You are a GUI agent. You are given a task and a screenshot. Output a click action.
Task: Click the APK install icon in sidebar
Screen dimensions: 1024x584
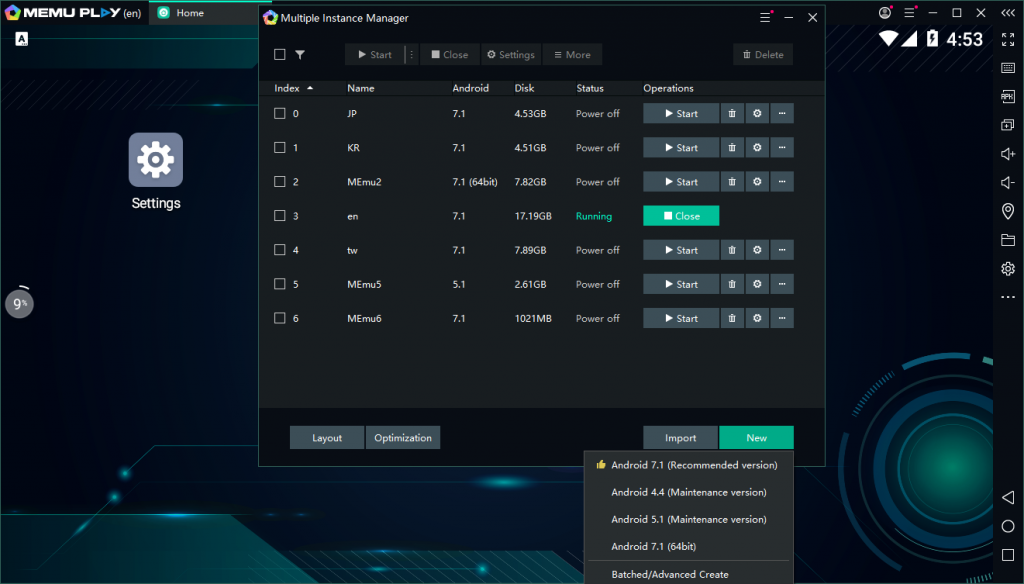1008,97
